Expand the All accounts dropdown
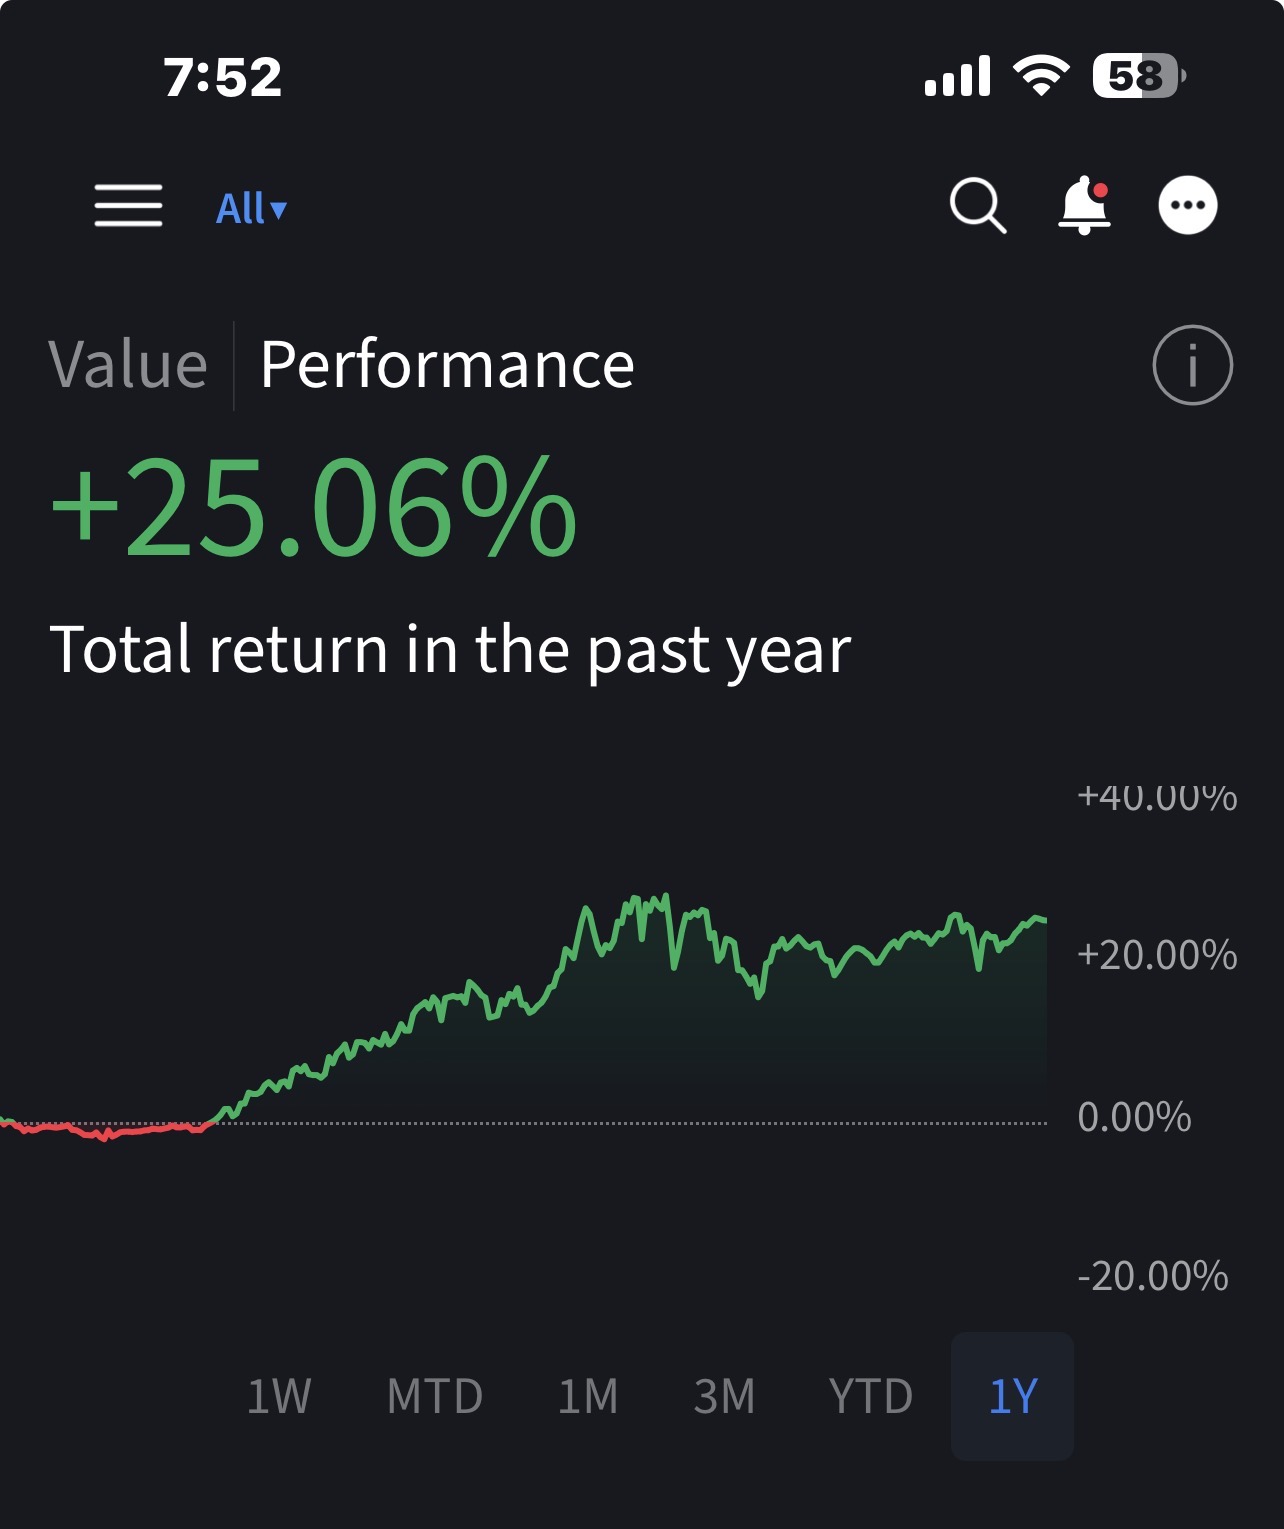The height and width of the screenshot is (1529, 1284). tap(251, 209)
